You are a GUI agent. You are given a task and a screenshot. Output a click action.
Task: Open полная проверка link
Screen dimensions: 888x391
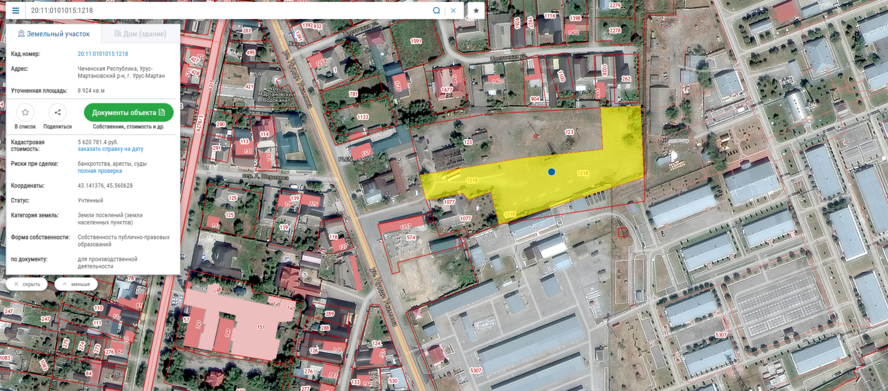pyautogui.click(x=100, y=171)
